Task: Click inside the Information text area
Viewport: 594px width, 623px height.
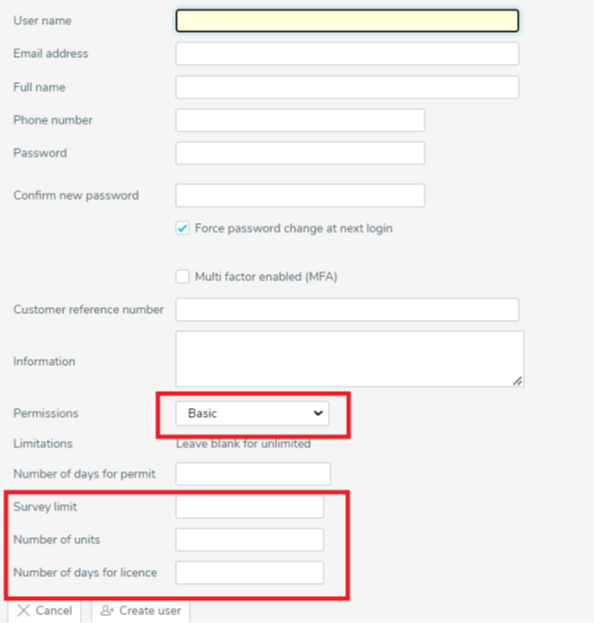Action: pos(350,359)
